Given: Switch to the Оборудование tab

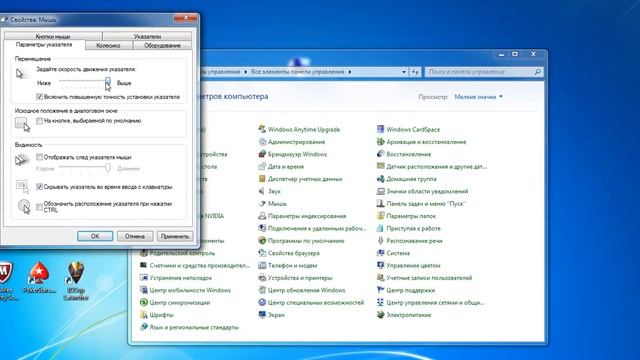Looking at the screenshot, I should pos(162,45).
